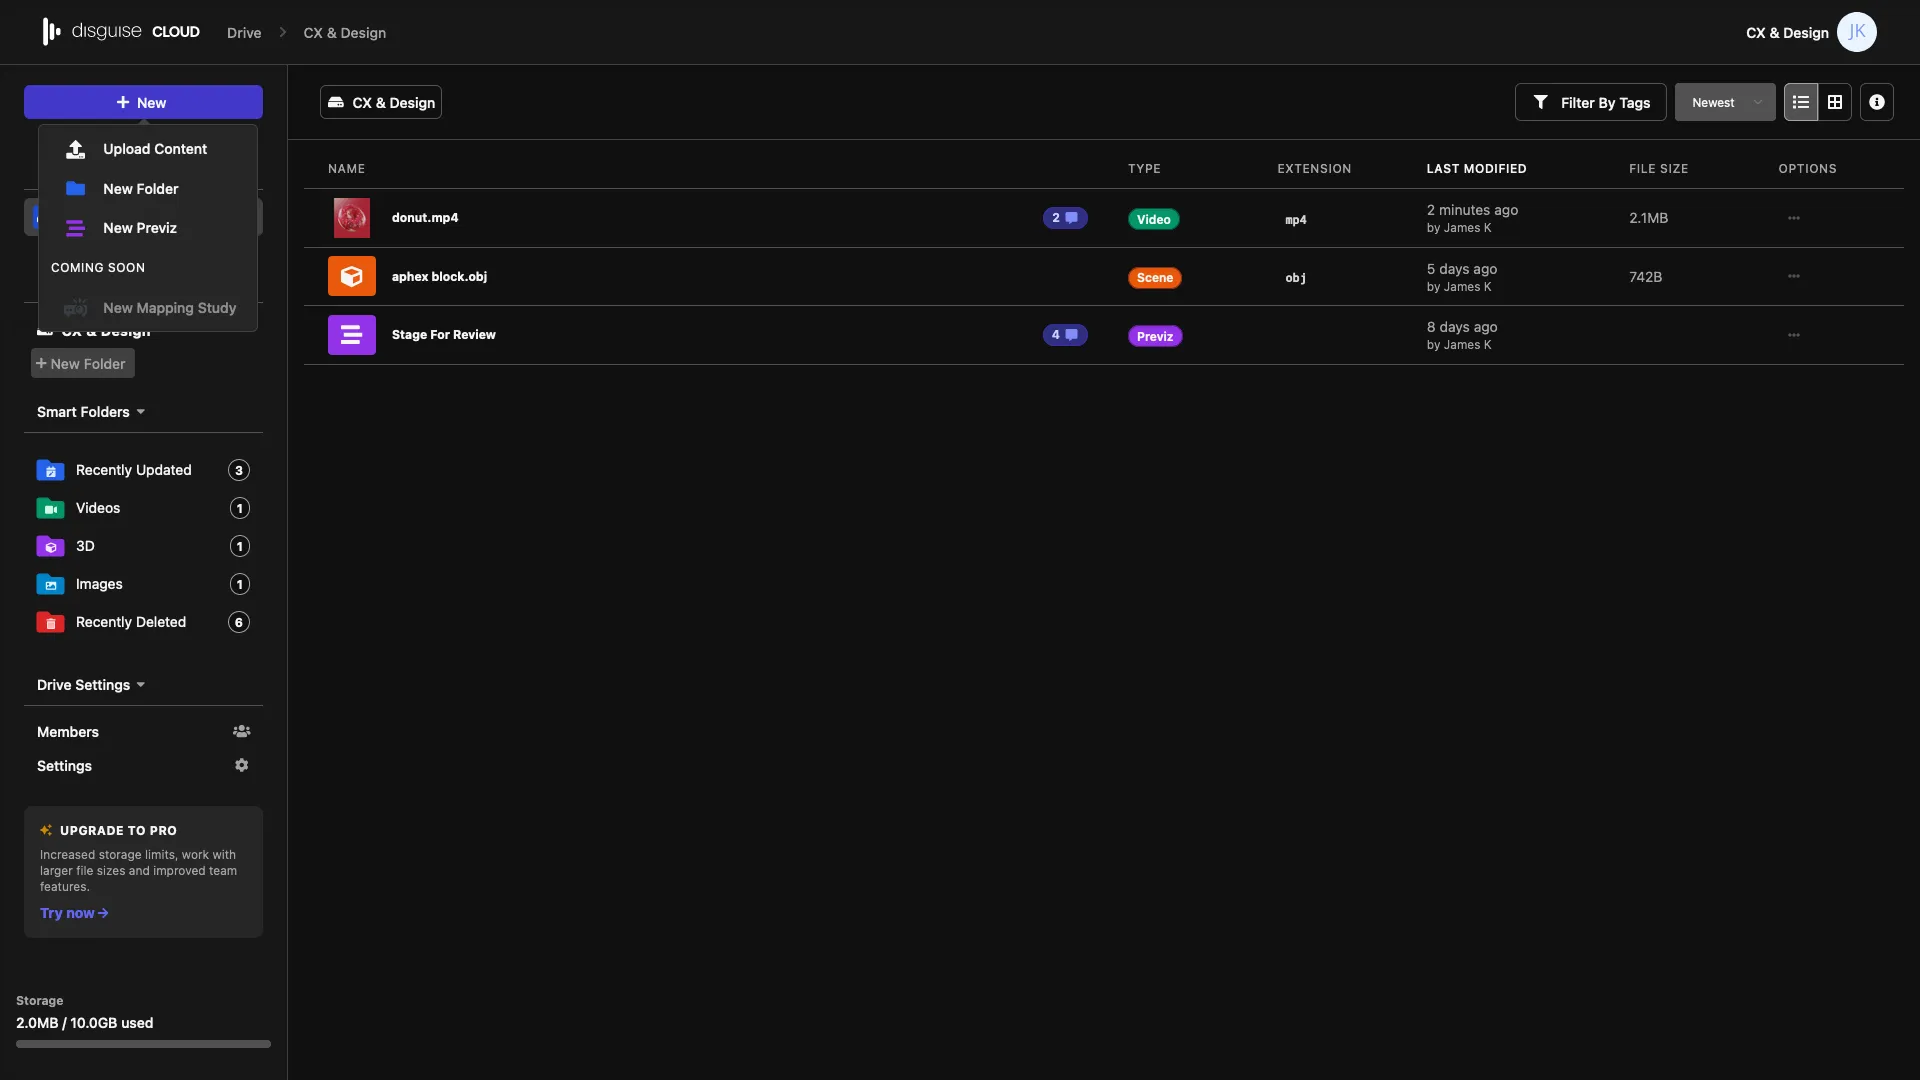The width and height of the screenshot is (1920, 1080).
Task: Click the Try now upgrade link
Action: click(73, 912)
